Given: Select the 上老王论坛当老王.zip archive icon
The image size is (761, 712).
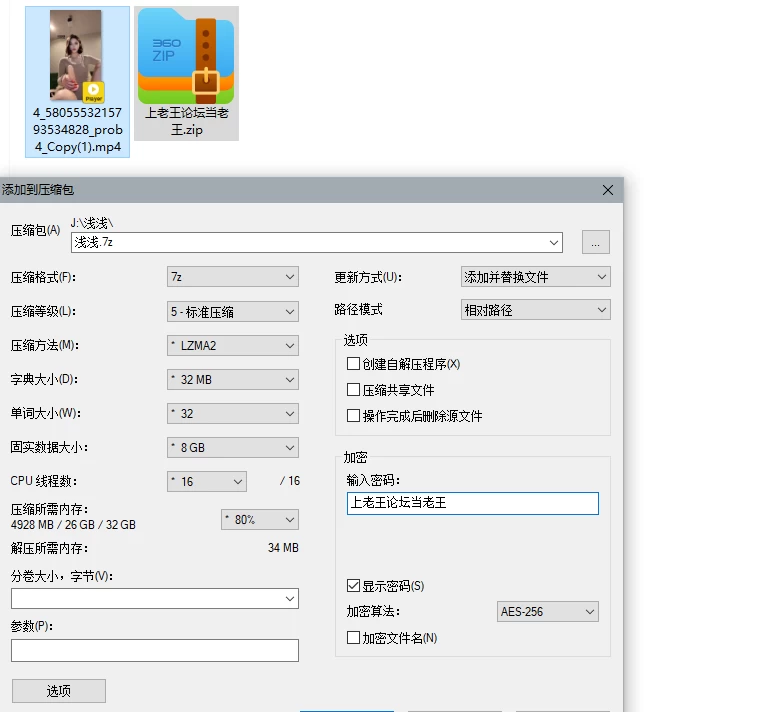Looking at the screenshot, I should tap(186, 55).
